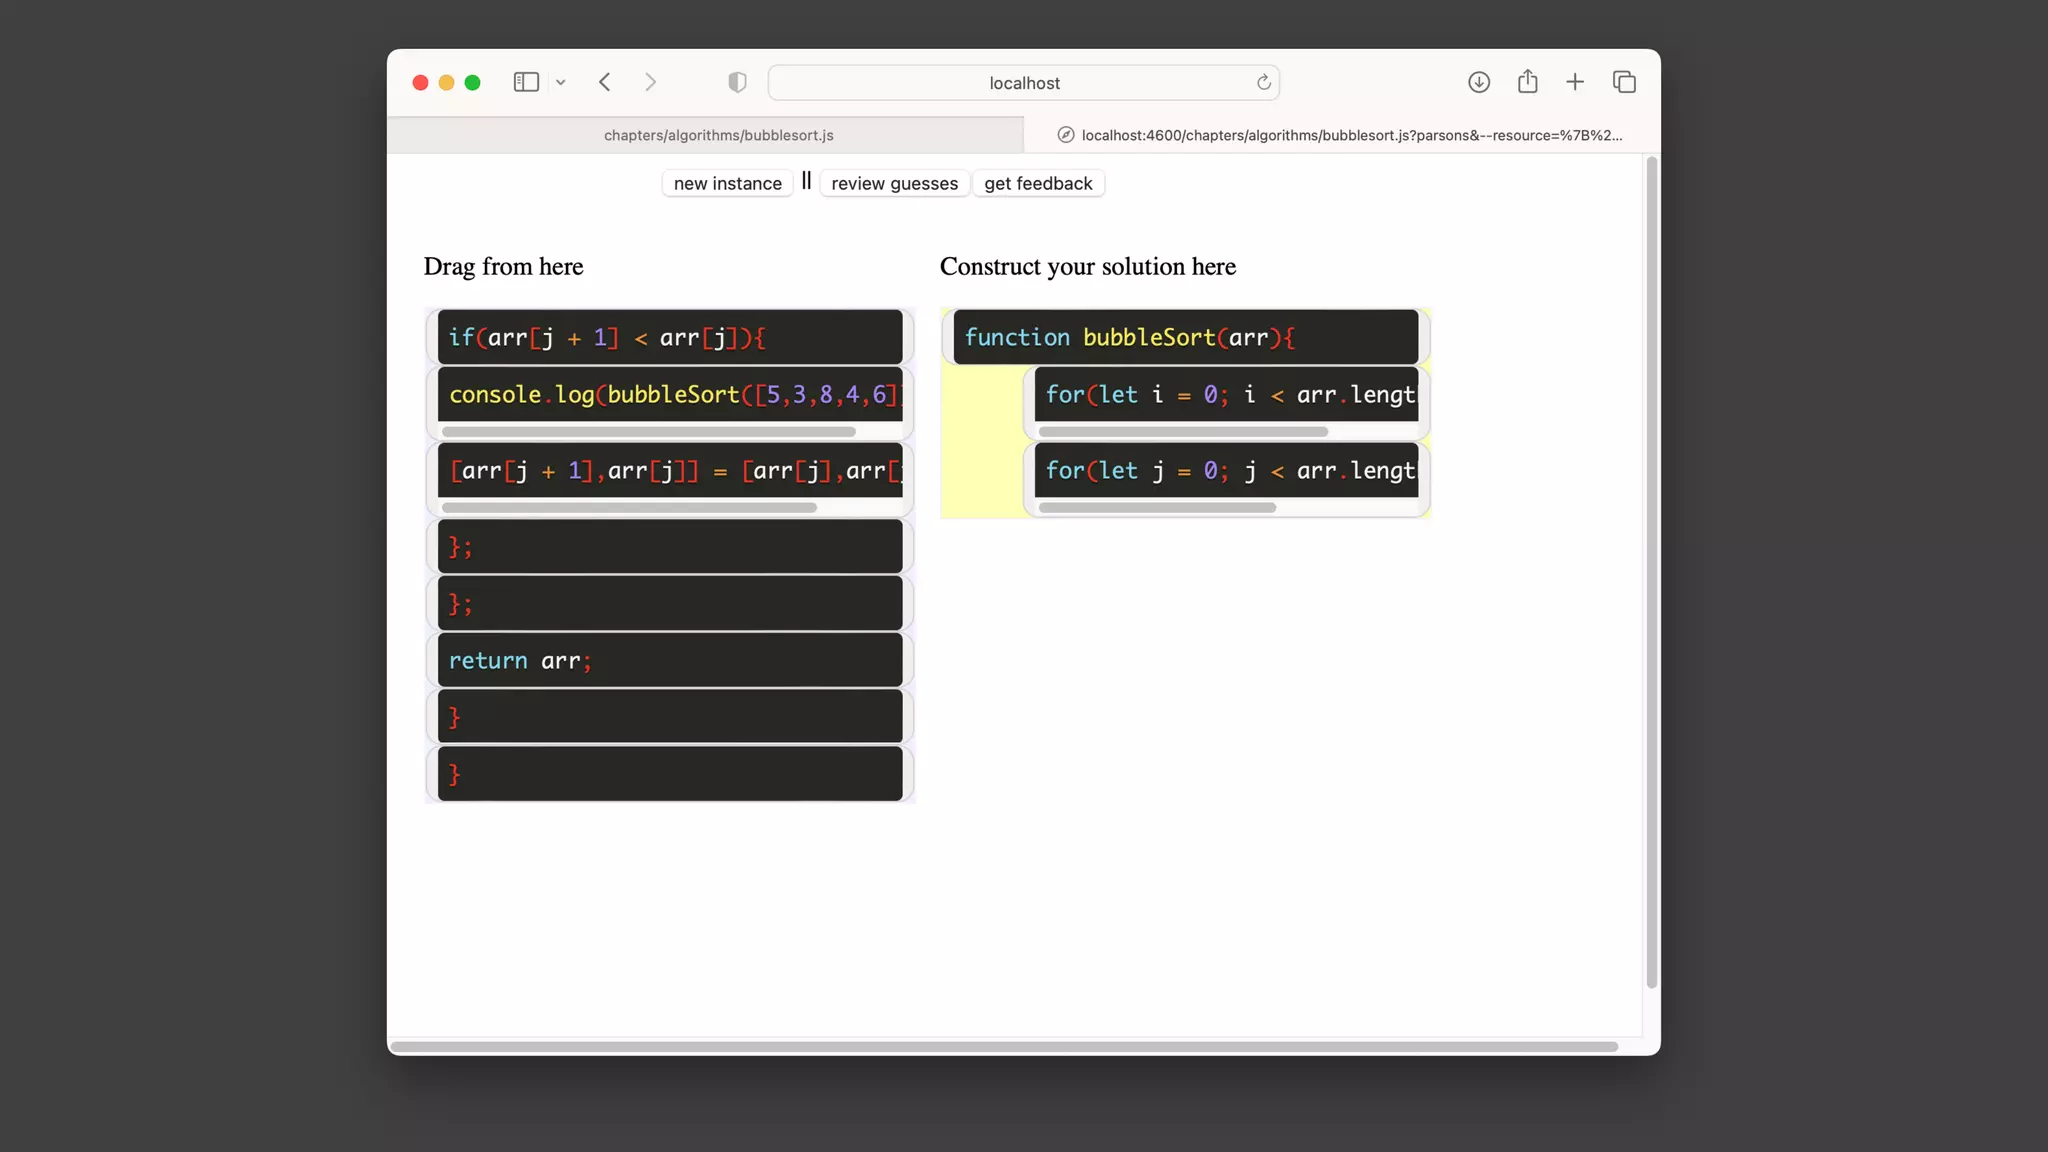Viewport: 2048px width, 1152px height.
Task: Click the new instance button
Action: pos(727,183)
